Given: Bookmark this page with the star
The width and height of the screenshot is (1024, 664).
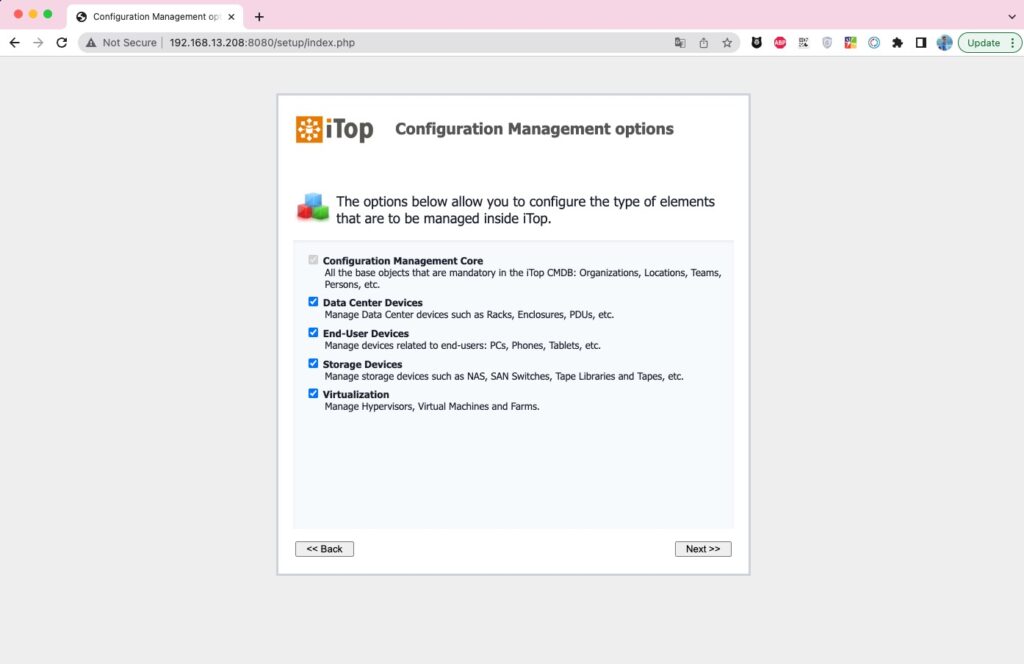Looking at the screenshot, I should click(727, 43).
